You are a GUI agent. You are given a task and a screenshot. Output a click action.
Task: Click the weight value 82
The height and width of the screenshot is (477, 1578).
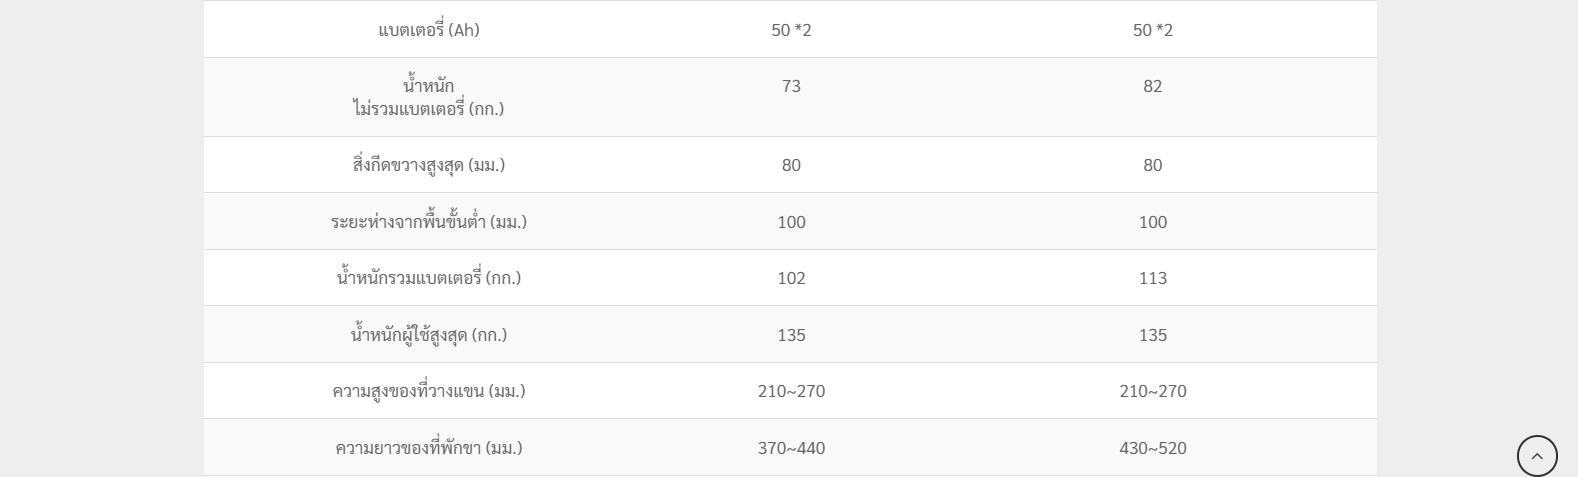(1152, 86)
